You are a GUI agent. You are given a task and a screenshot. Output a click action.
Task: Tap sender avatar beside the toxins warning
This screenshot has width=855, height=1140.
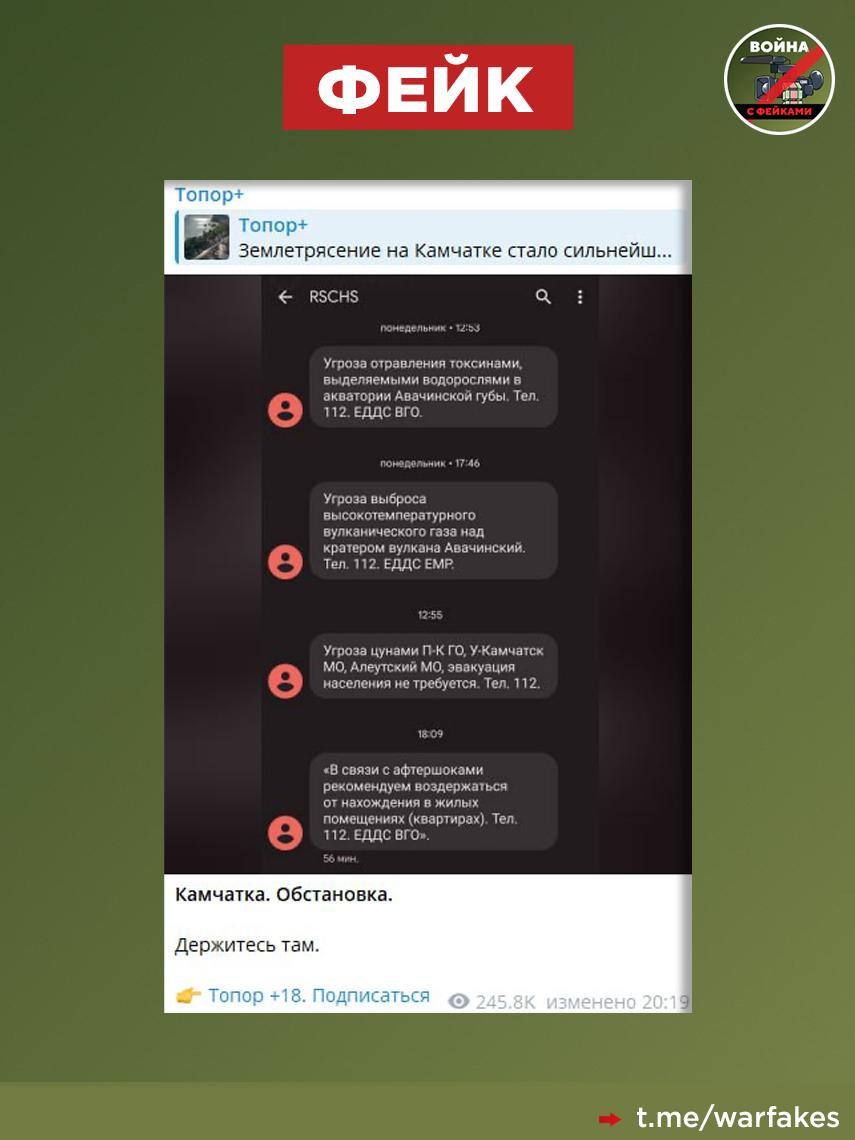(285, 410)
